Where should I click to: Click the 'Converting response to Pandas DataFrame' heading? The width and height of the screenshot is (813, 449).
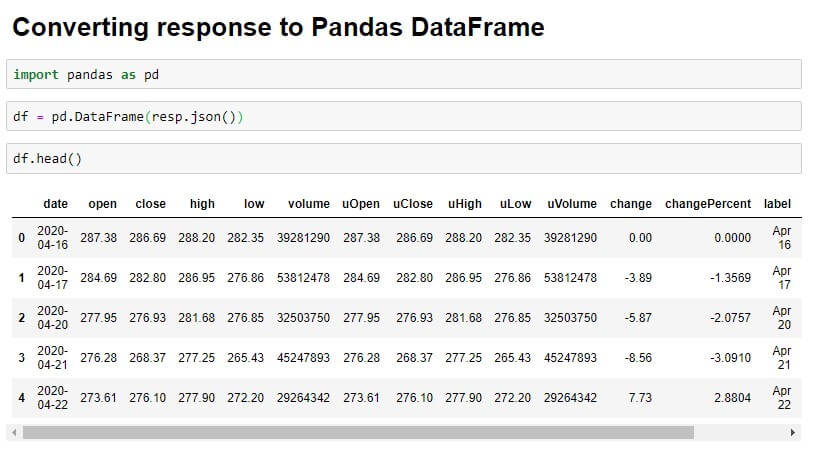278,27
